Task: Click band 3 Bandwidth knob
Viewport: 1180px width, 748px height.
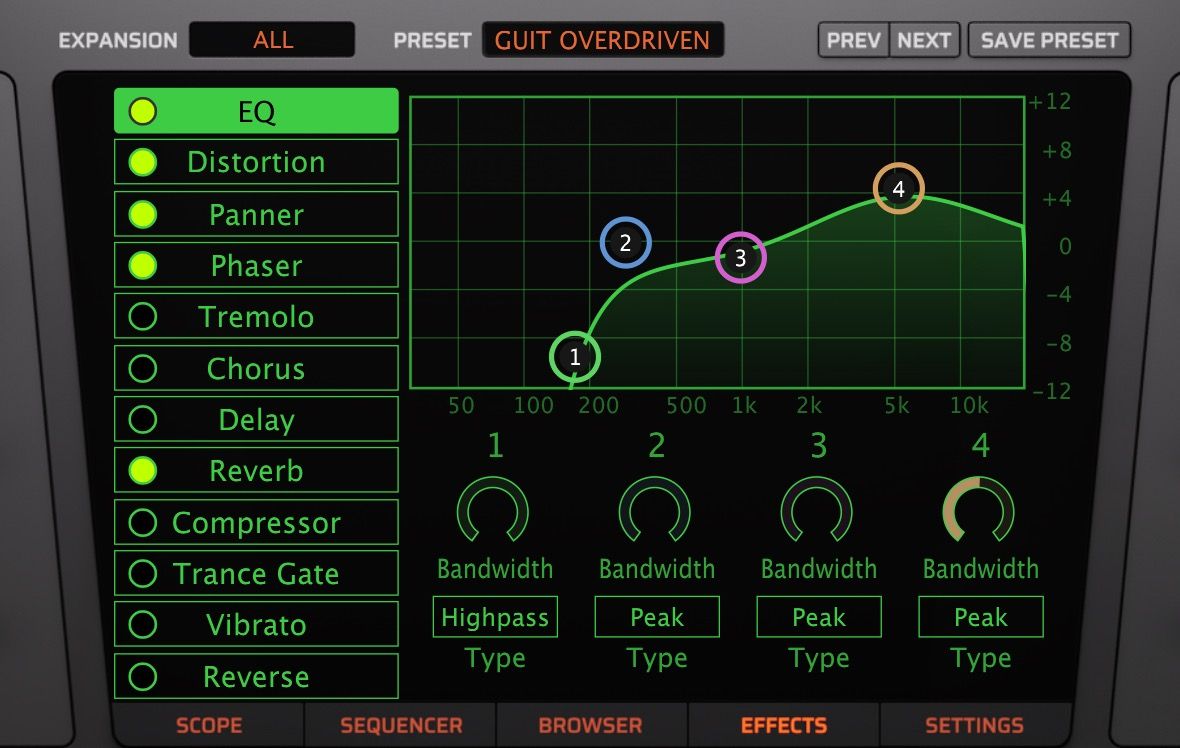Action: (818, 511)
